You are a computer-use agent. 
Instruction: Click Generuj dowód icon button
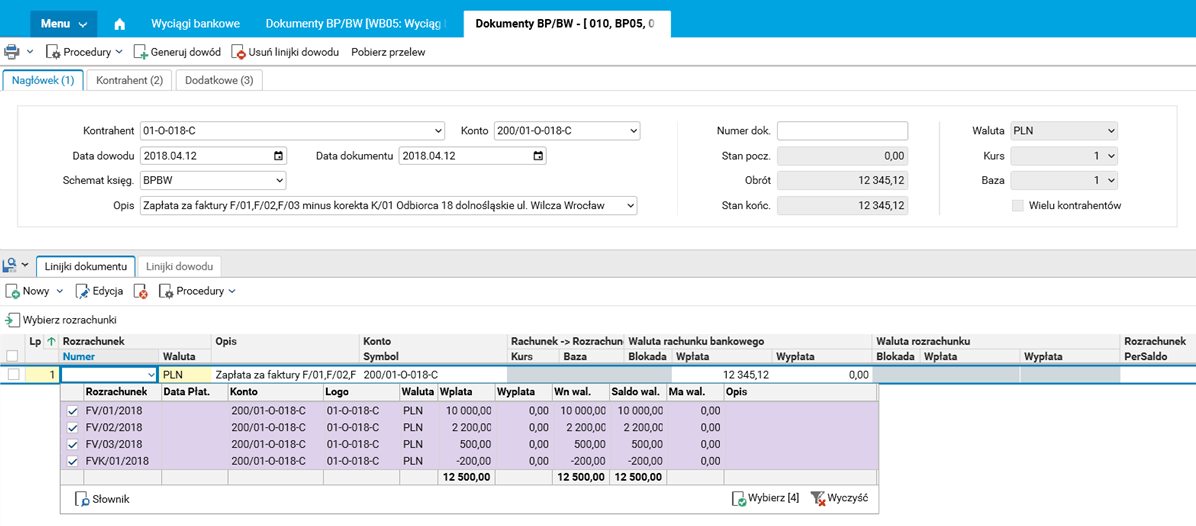coord(141,52)
